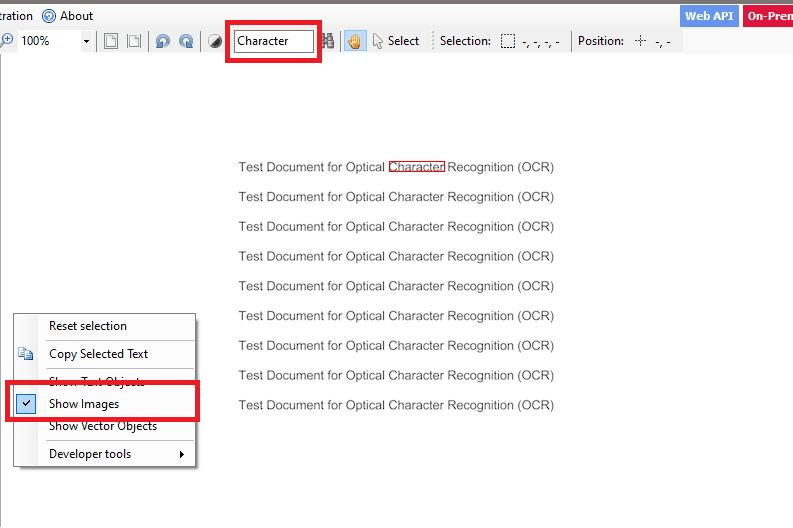Image resolution: width=793 pixels, height=528 pixels.
Task: Click the Web API button
Action: pyautogui.click(x=709, y=16)
